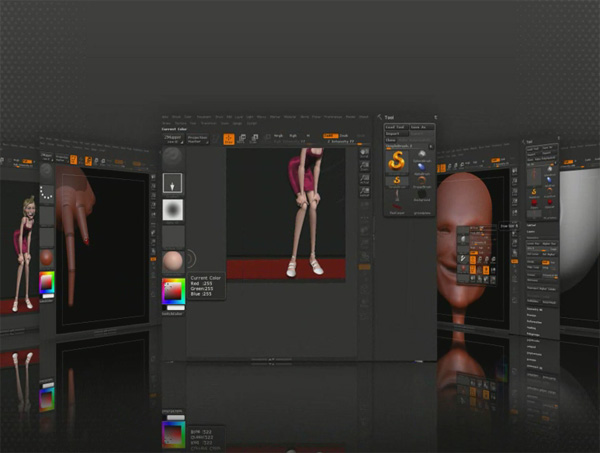The height and width of the screenshot is (453, 600).
Task: Expand SubTool section in right window
Action: tap(532, 225)
